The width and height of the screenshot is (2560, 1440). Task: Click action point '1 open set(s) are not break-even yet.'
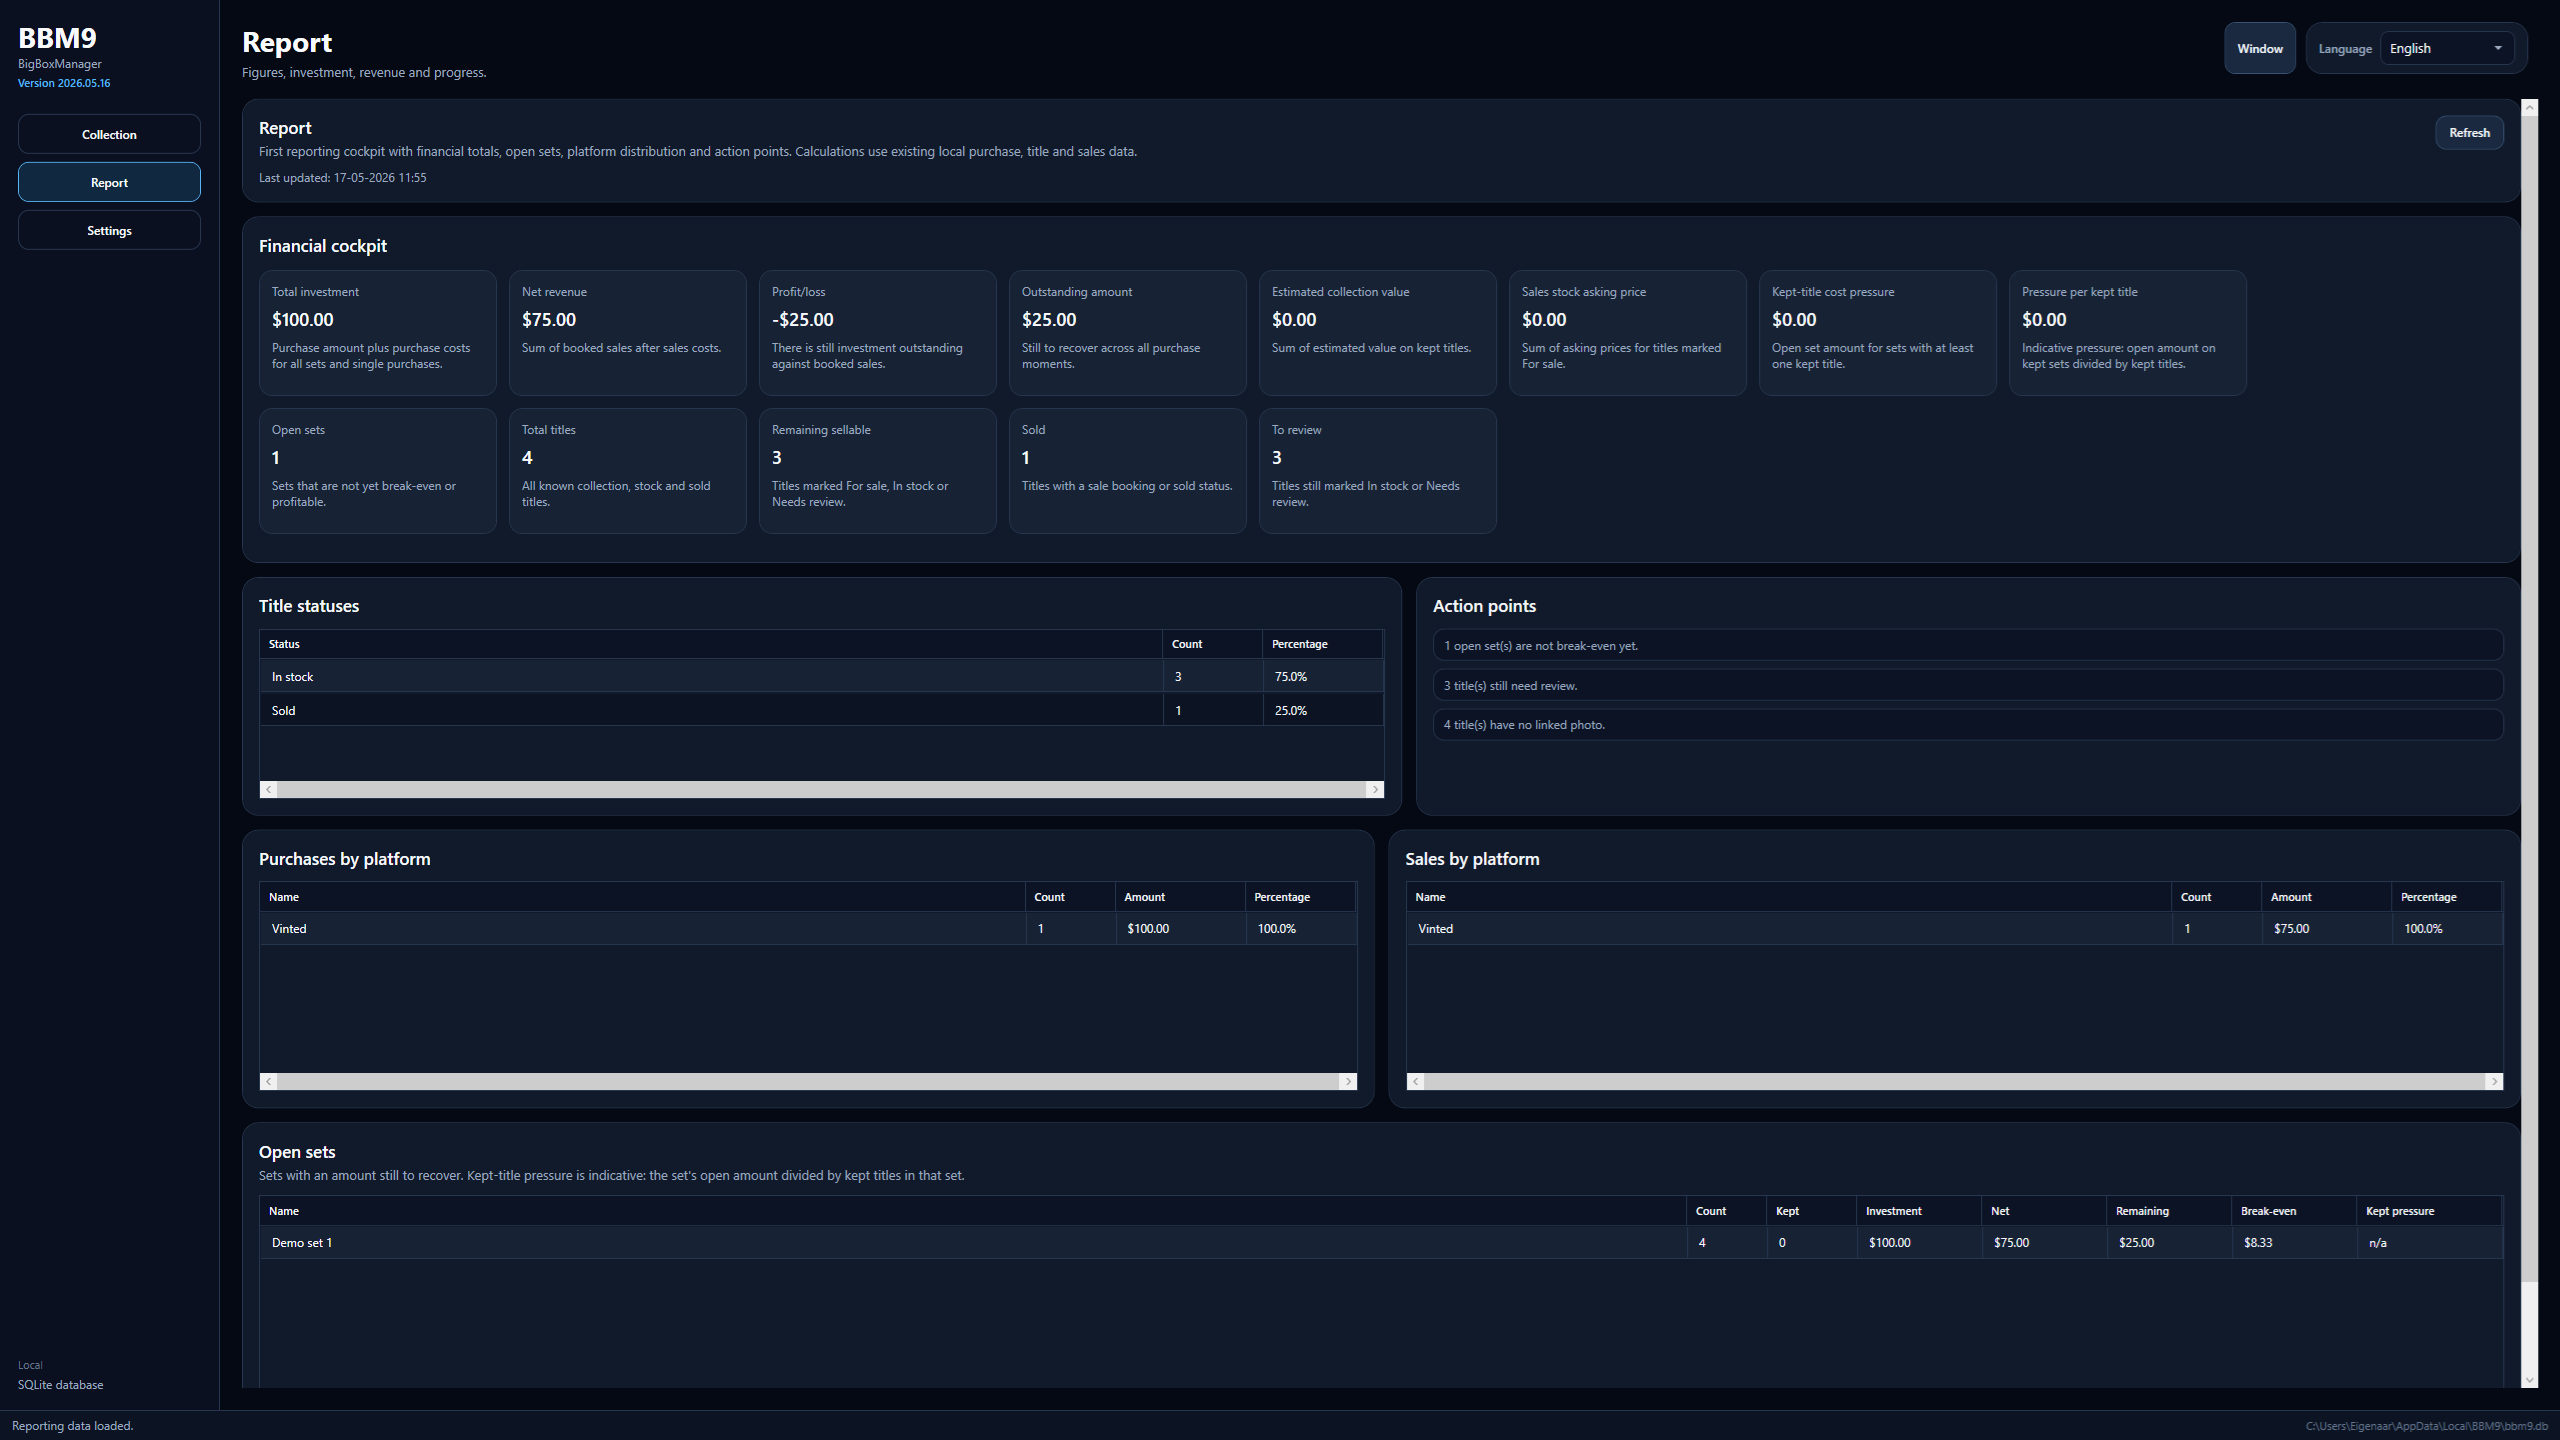coord(1967,645)
